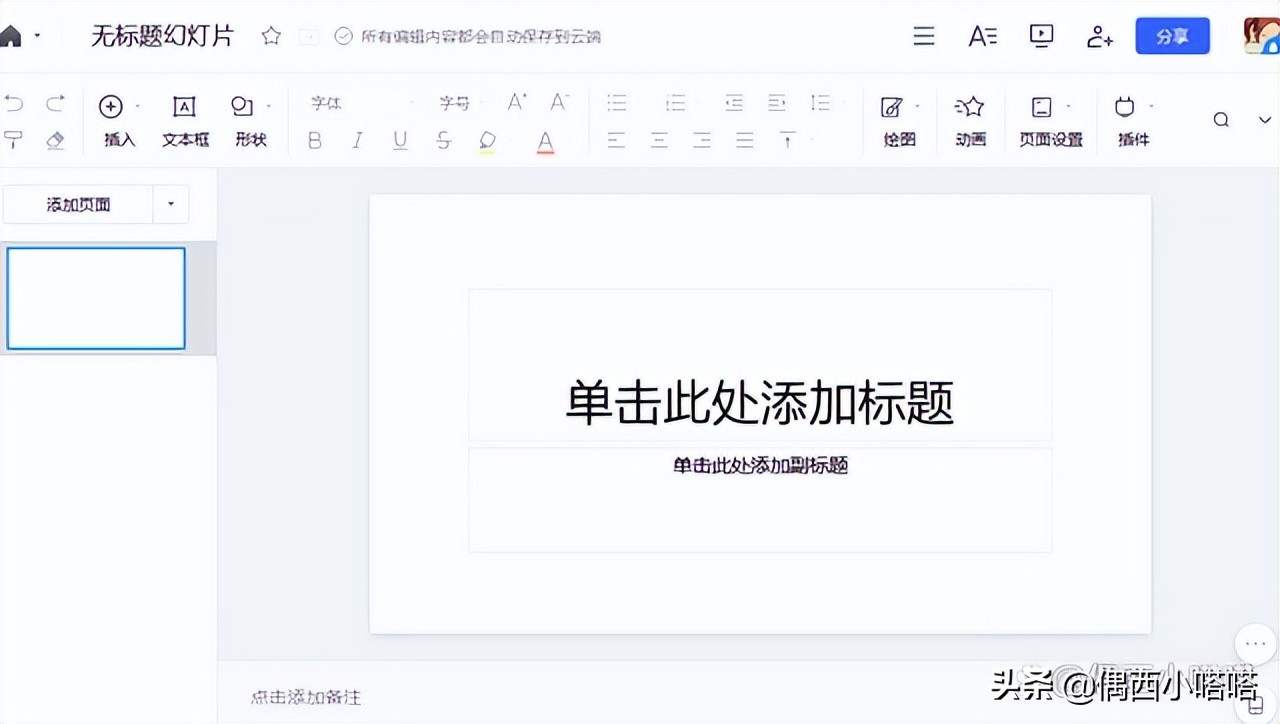Collapse the toolbar with the chevron
Screen dimensions: 1280x724
[1264, 118]
